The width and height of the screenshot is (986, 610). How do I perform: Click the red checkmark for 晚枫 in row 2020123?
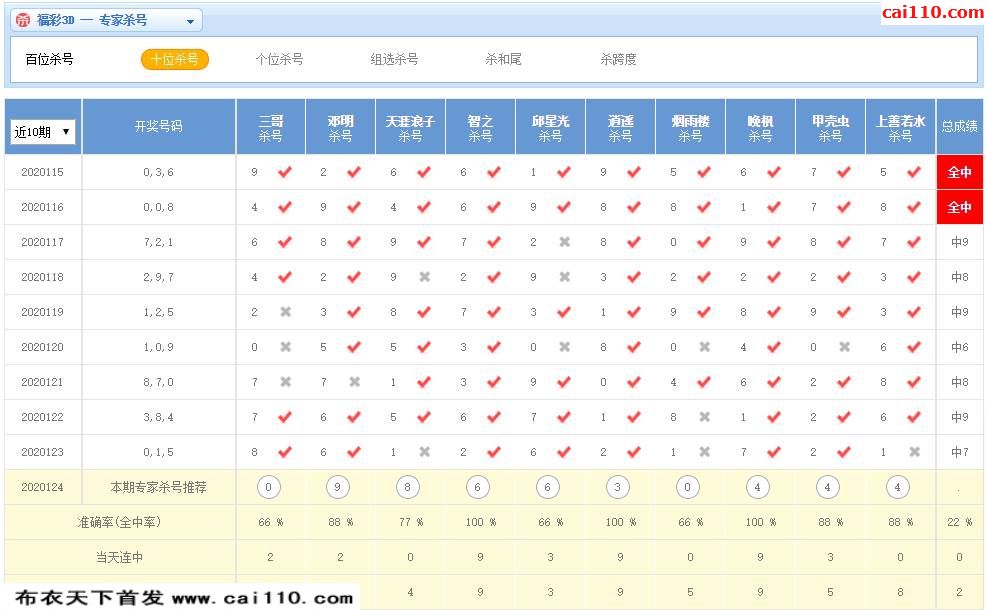pos(774,452)
